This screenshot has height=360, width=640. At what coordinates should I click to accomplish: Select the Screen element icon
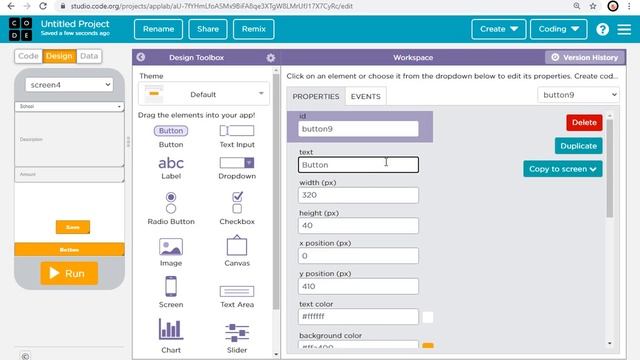pos(171,287)
